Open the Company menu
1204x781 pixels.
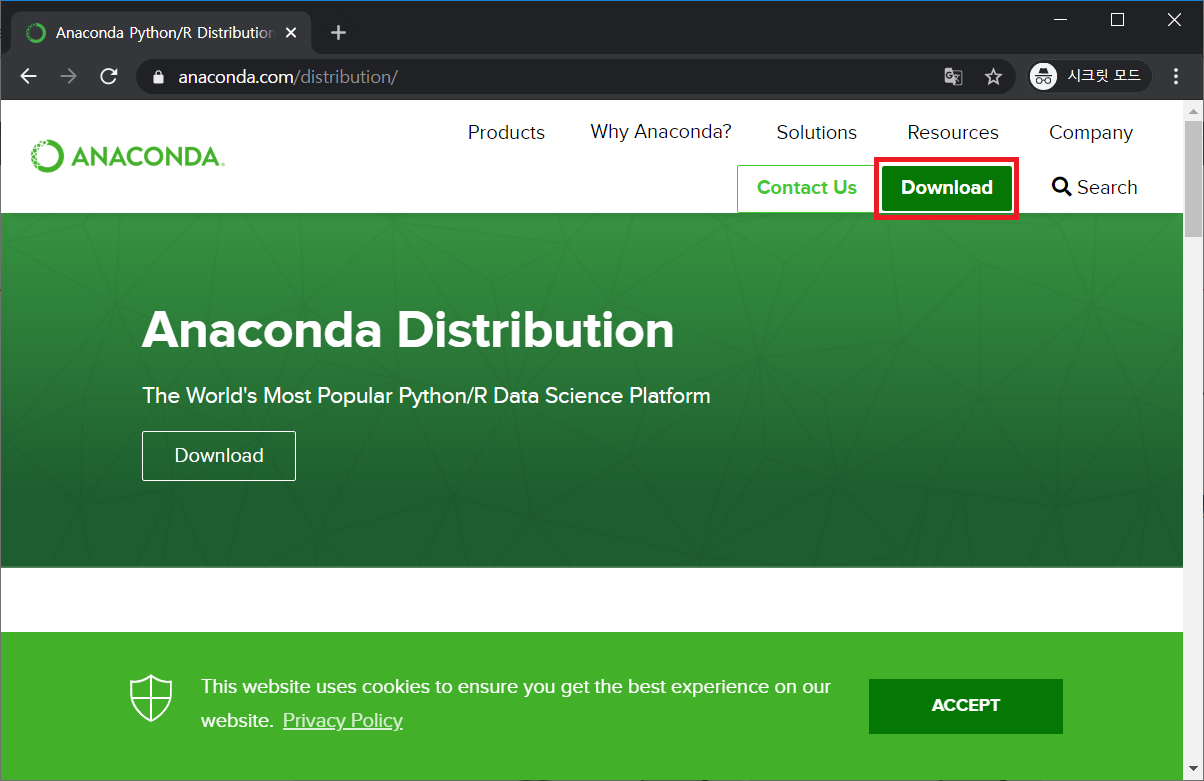pyautogui.click(x=1091, y=132)
